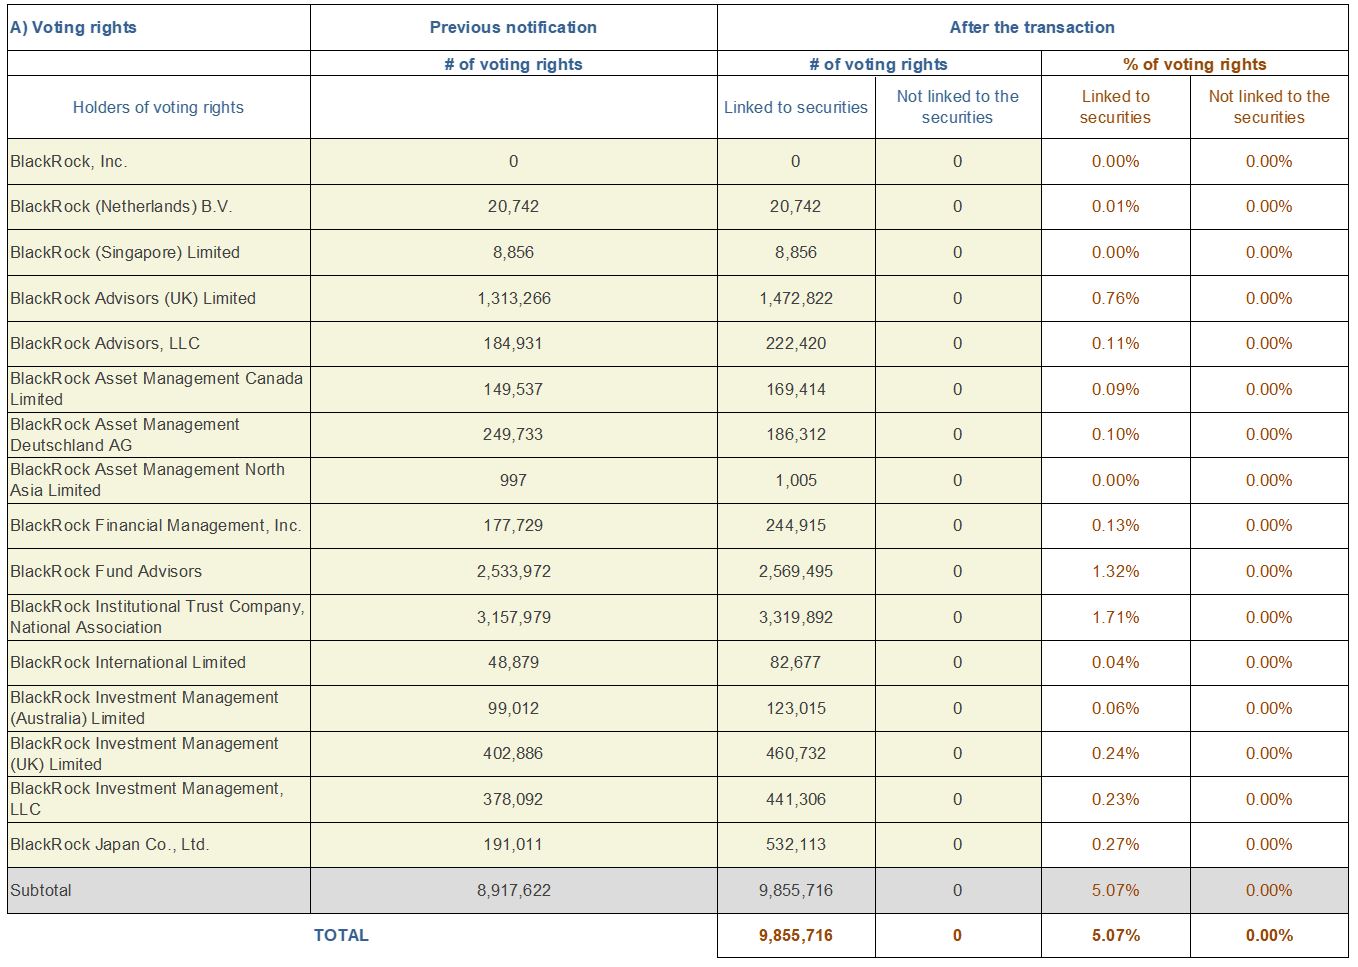Image resolution: width=1358 pixels, height=967 pixels.
Task: Select 'BlackRock Institutional Trust Company' holder cell
Action: [157, 617]
